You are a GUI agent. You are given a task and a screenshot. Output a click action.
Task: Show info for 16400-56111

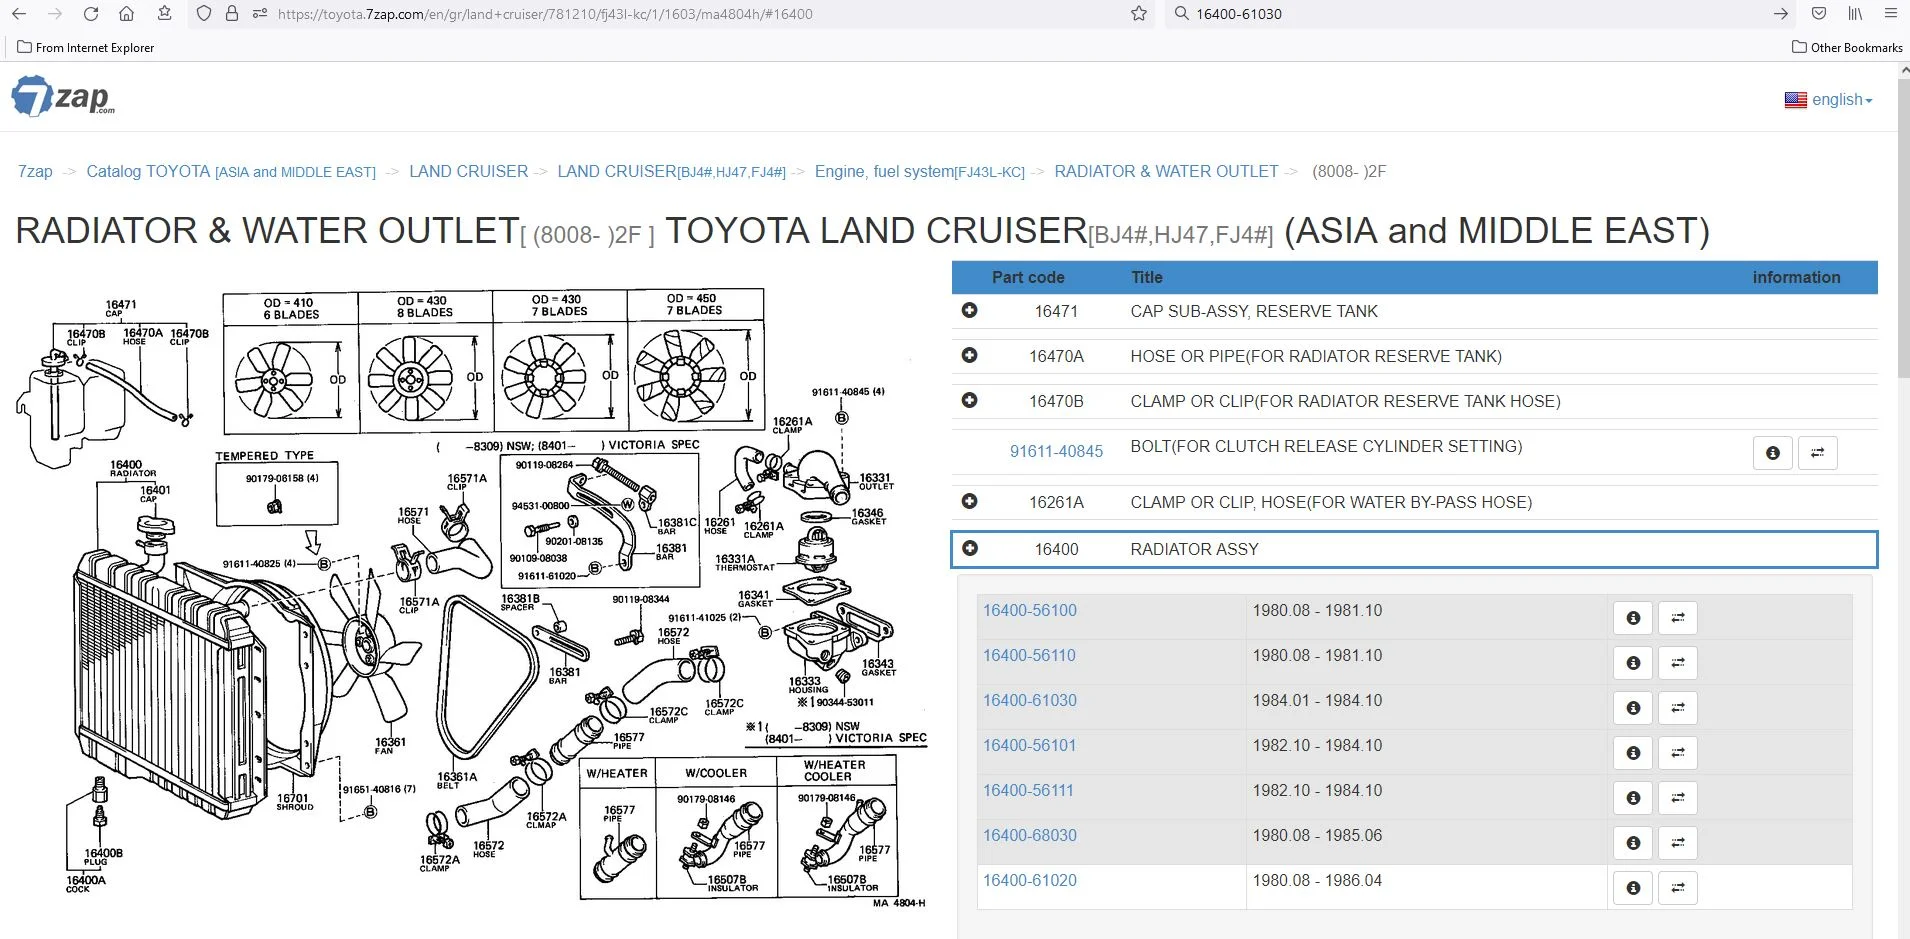[x=1633, y=798]
